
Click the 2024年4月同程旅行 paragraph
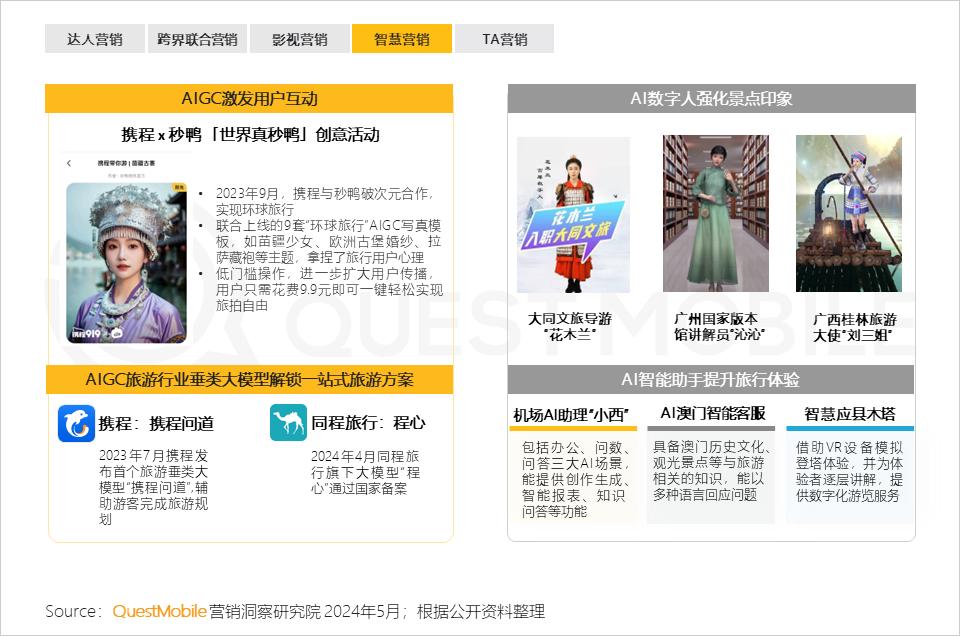click(x=366, y=472)
